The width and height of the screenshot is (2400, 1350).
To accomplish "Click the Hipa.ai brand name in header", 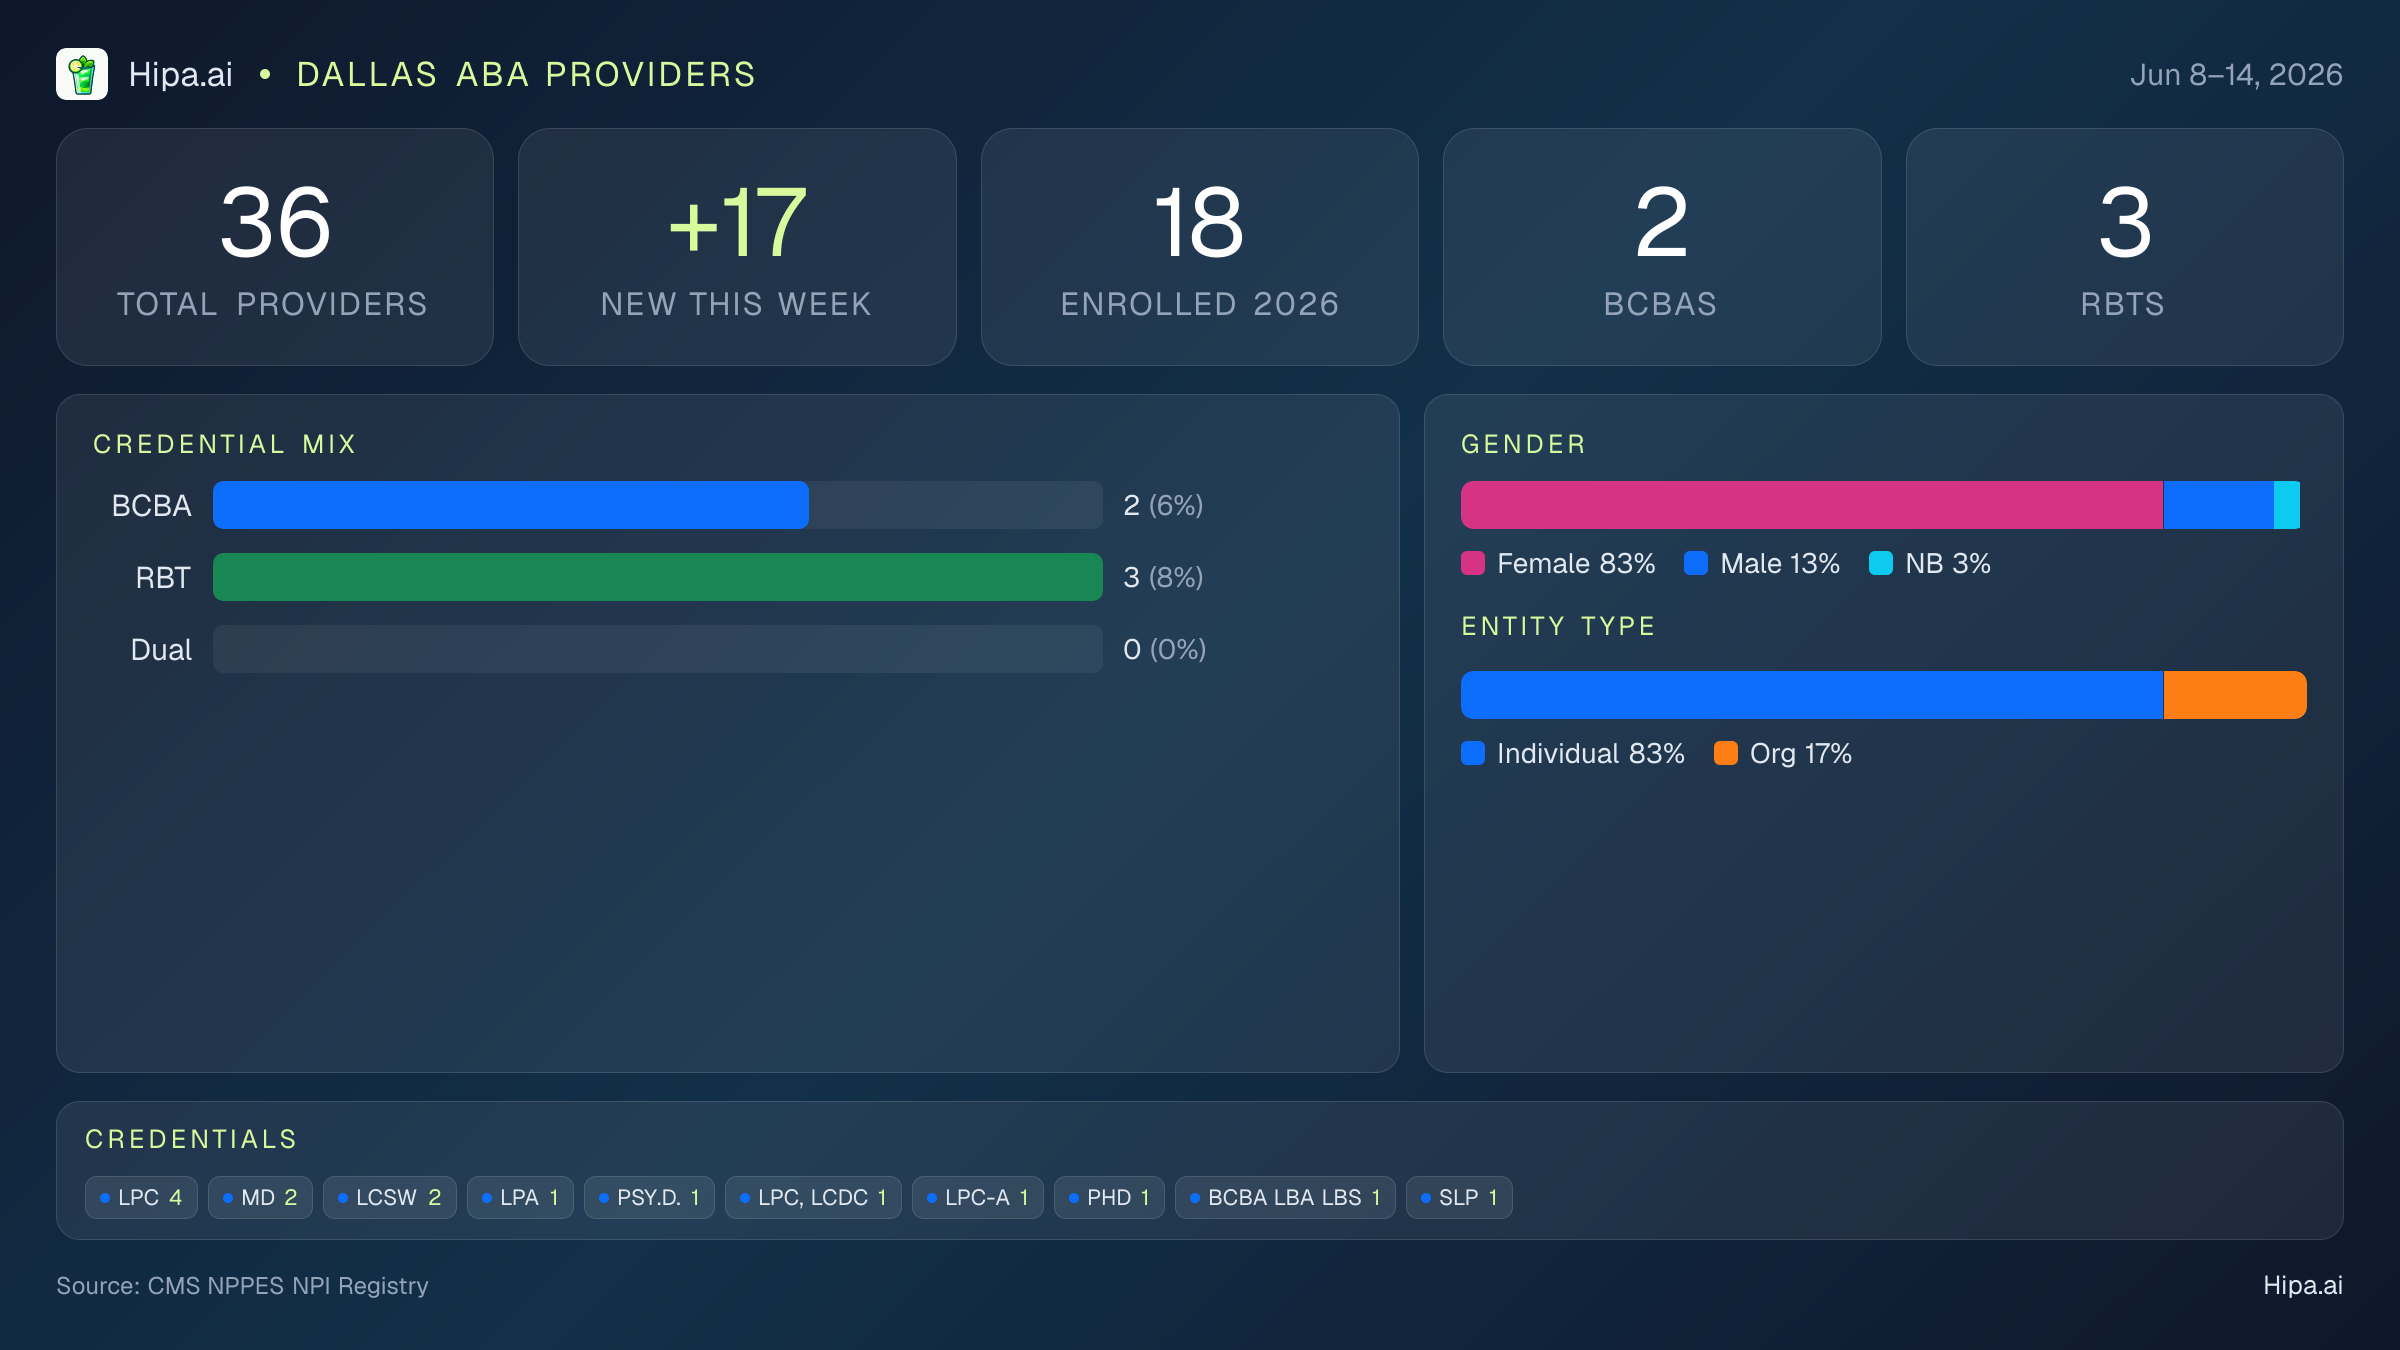I will tap(181, 74).
